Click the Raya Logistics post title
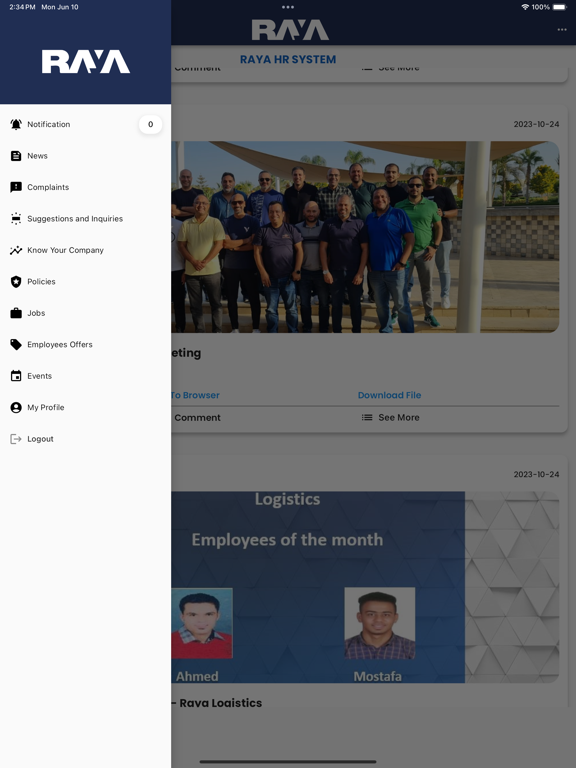Image resolution: width=576 pixels, height=768 pixels. click(216, 703)
